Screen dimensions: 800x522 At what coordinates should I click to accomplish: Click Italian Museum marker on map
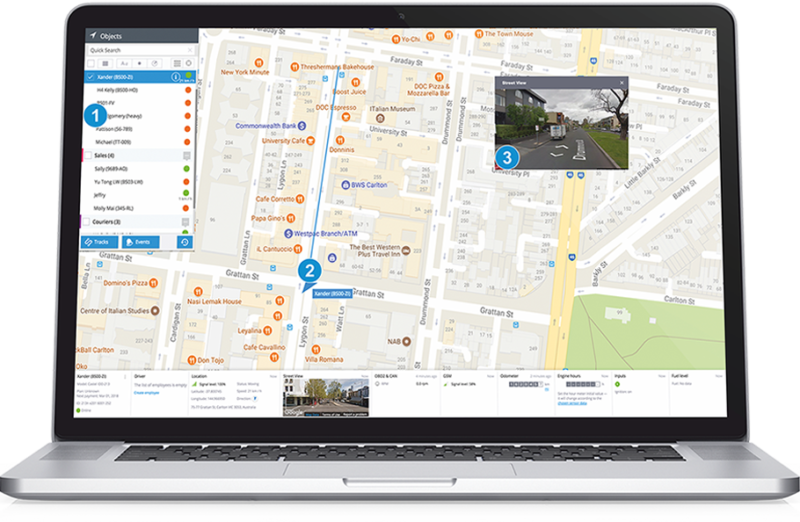(x=380, y=118)
